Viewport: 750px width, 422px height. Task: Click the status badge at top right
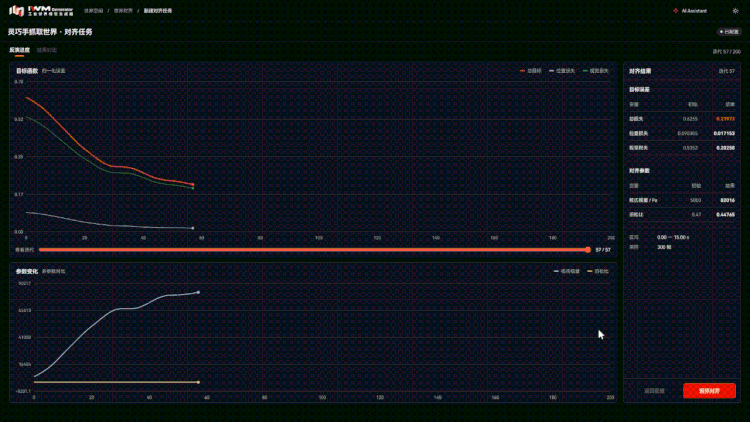tap(729, 32)
